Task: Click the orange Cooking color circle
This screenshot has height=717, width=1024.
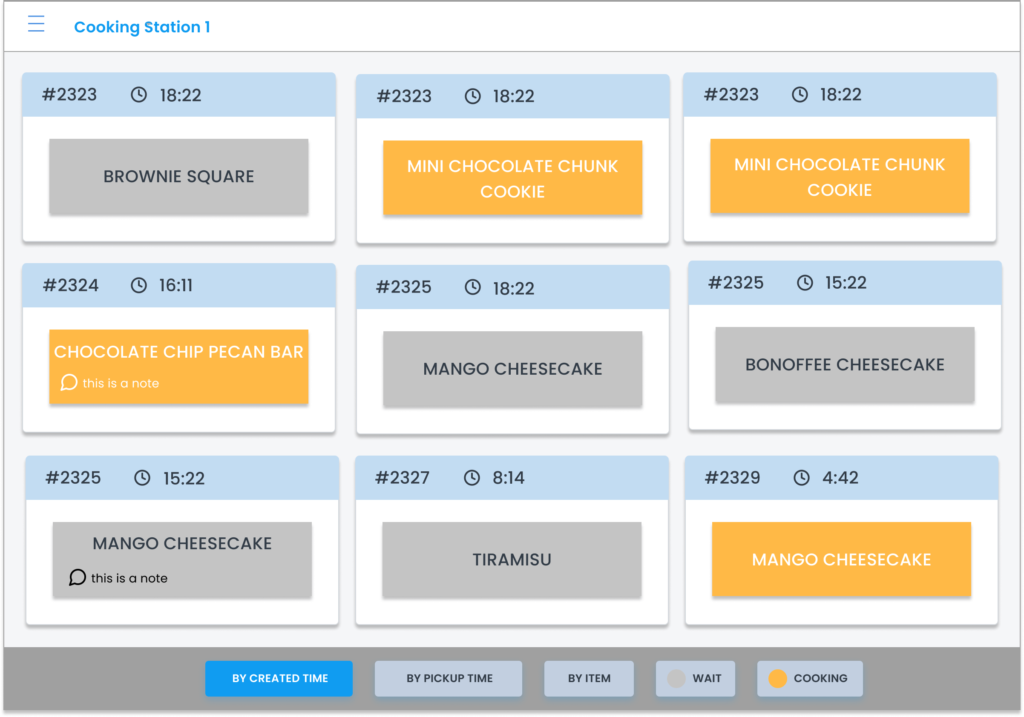Action: point(777,678)
